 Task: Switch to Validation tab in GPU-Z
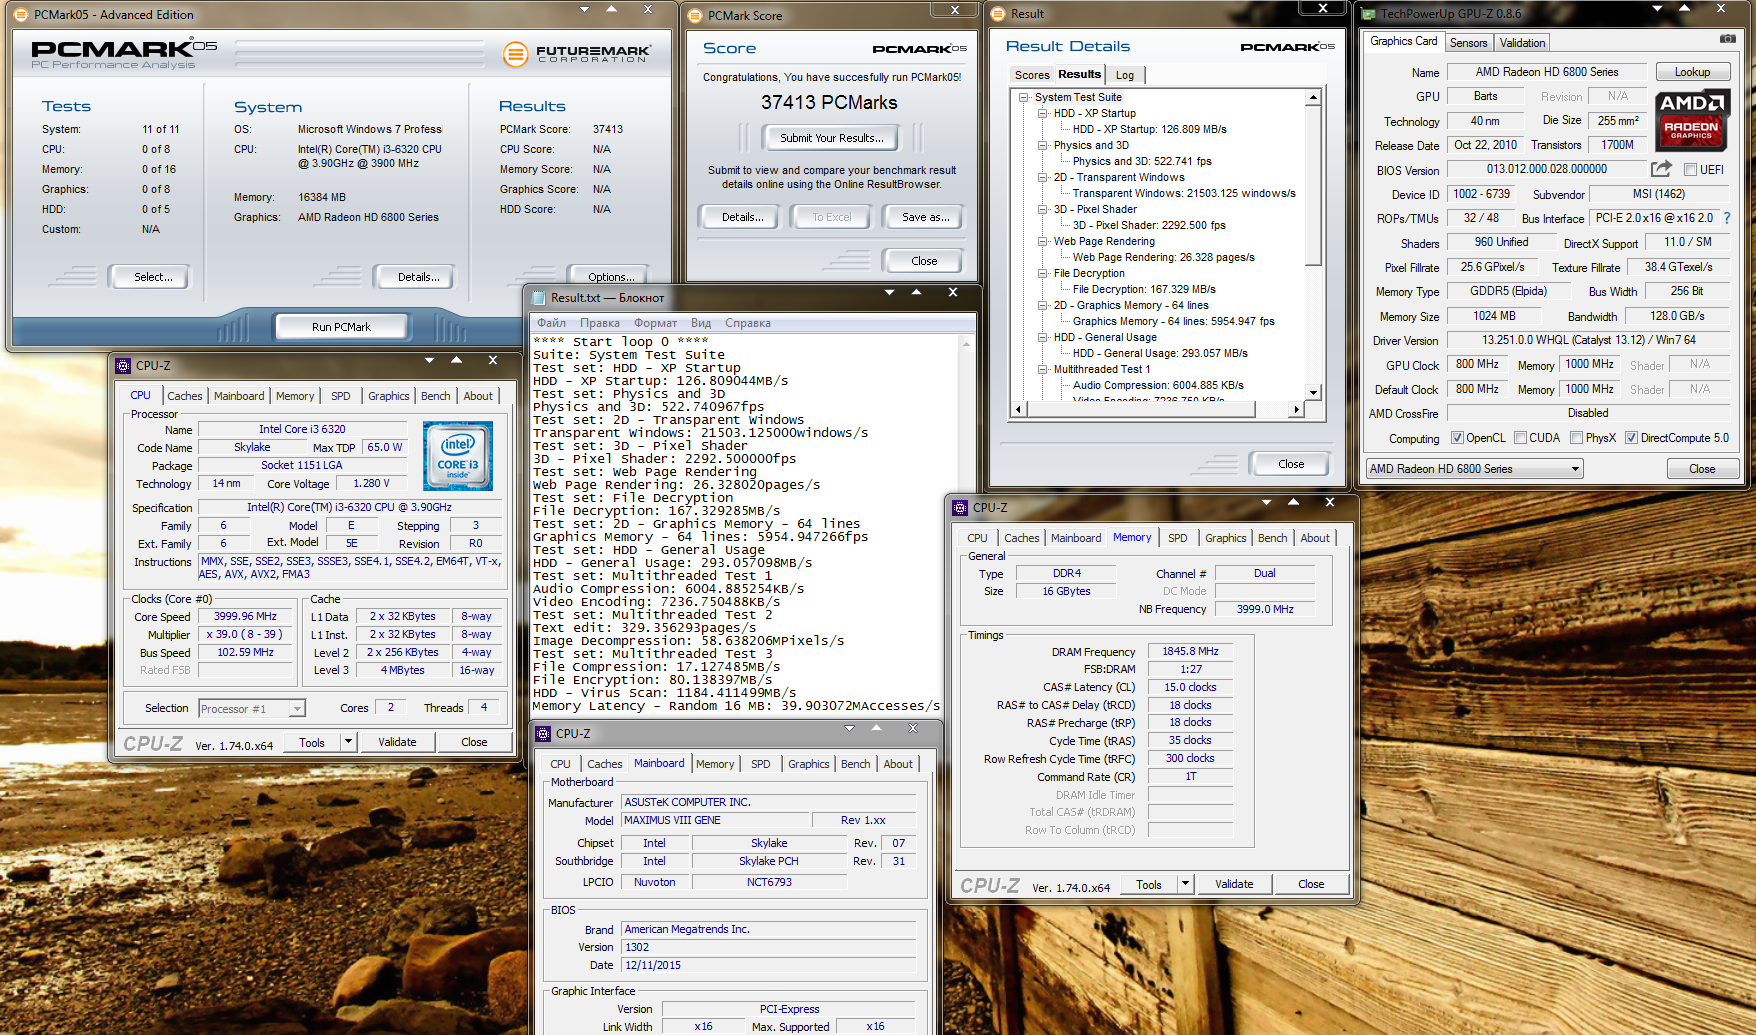[x=1522, y=43]
